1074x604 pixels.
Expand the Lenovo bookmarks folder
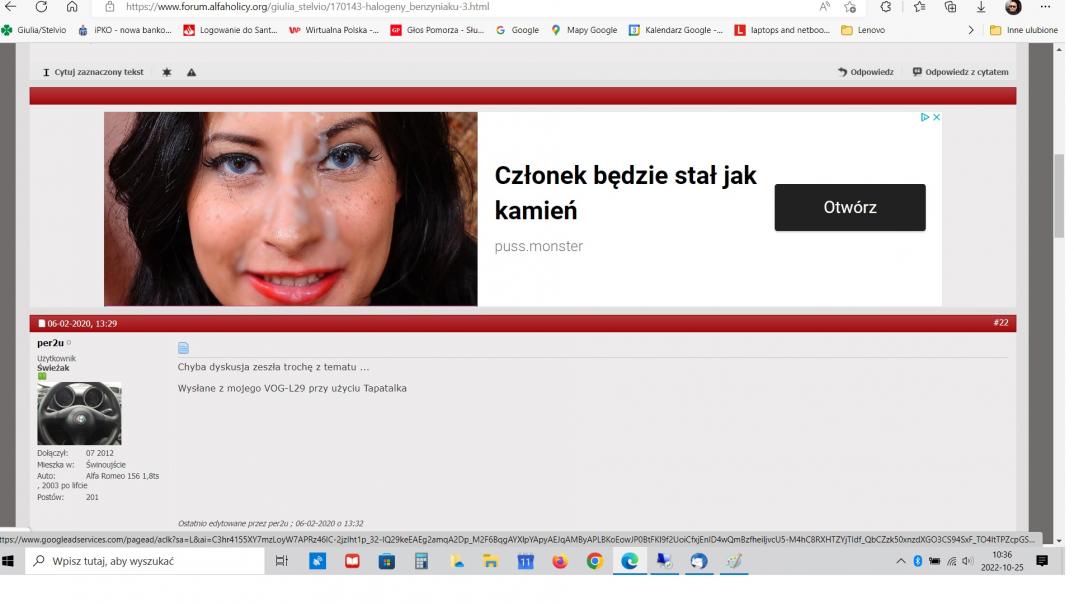click(x=863, y=30)
